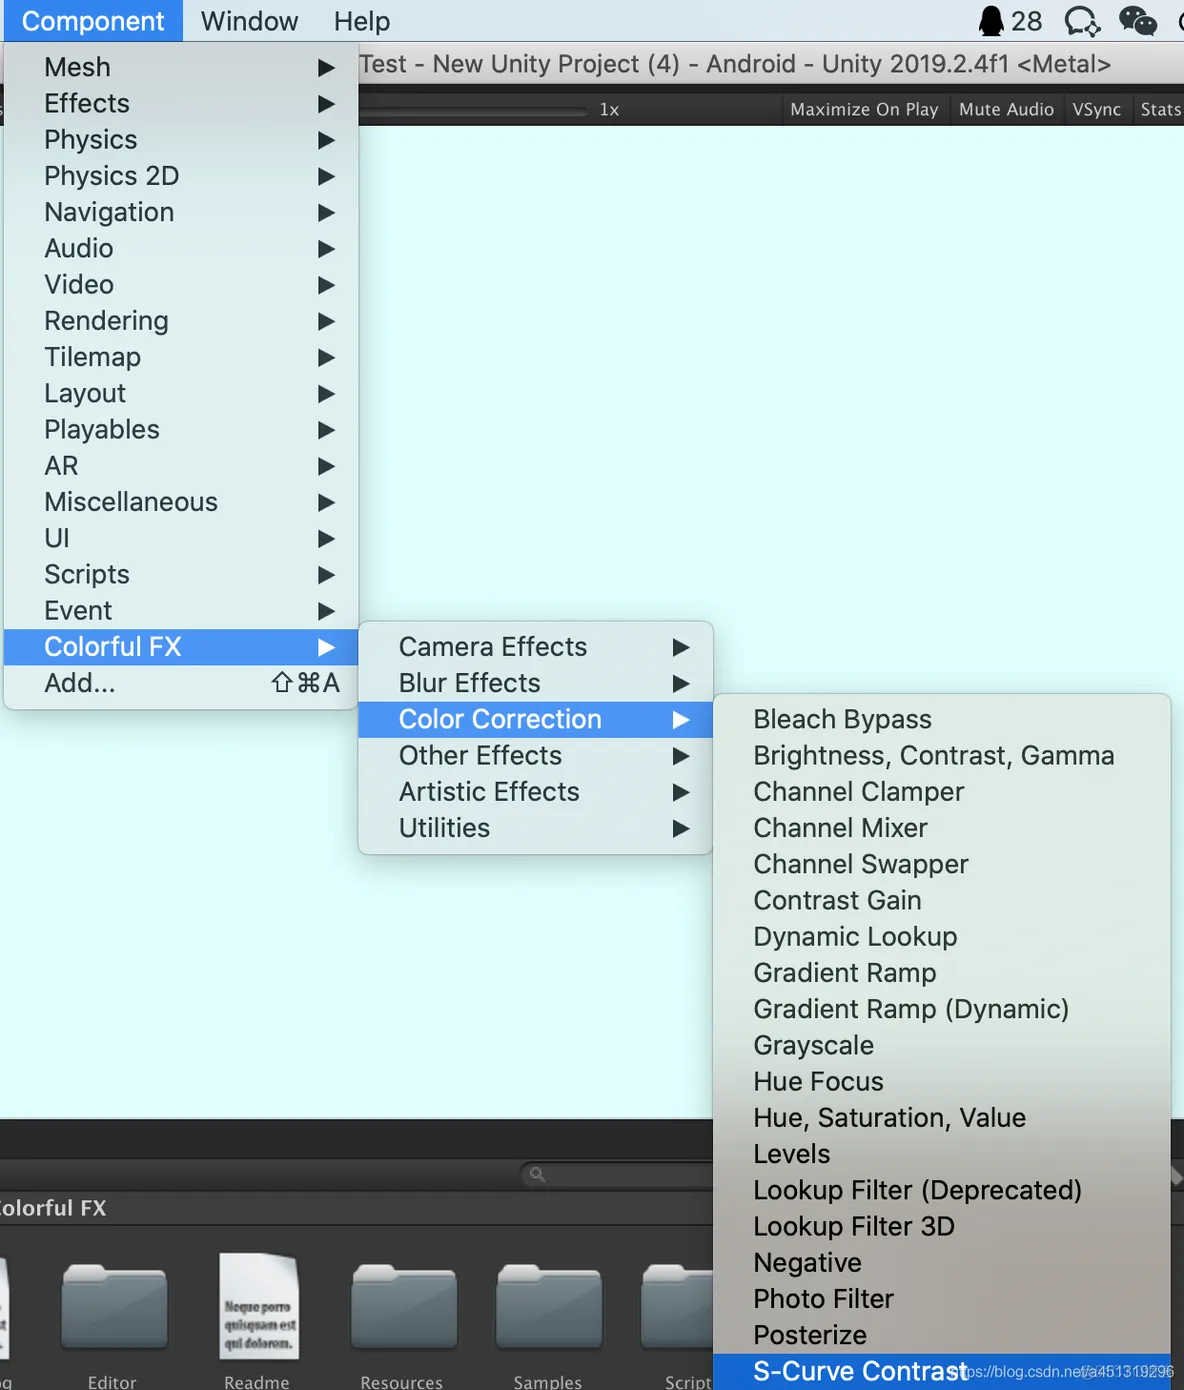
Task: Expand the Navigation submenu
Action: [x=181, y=212]
